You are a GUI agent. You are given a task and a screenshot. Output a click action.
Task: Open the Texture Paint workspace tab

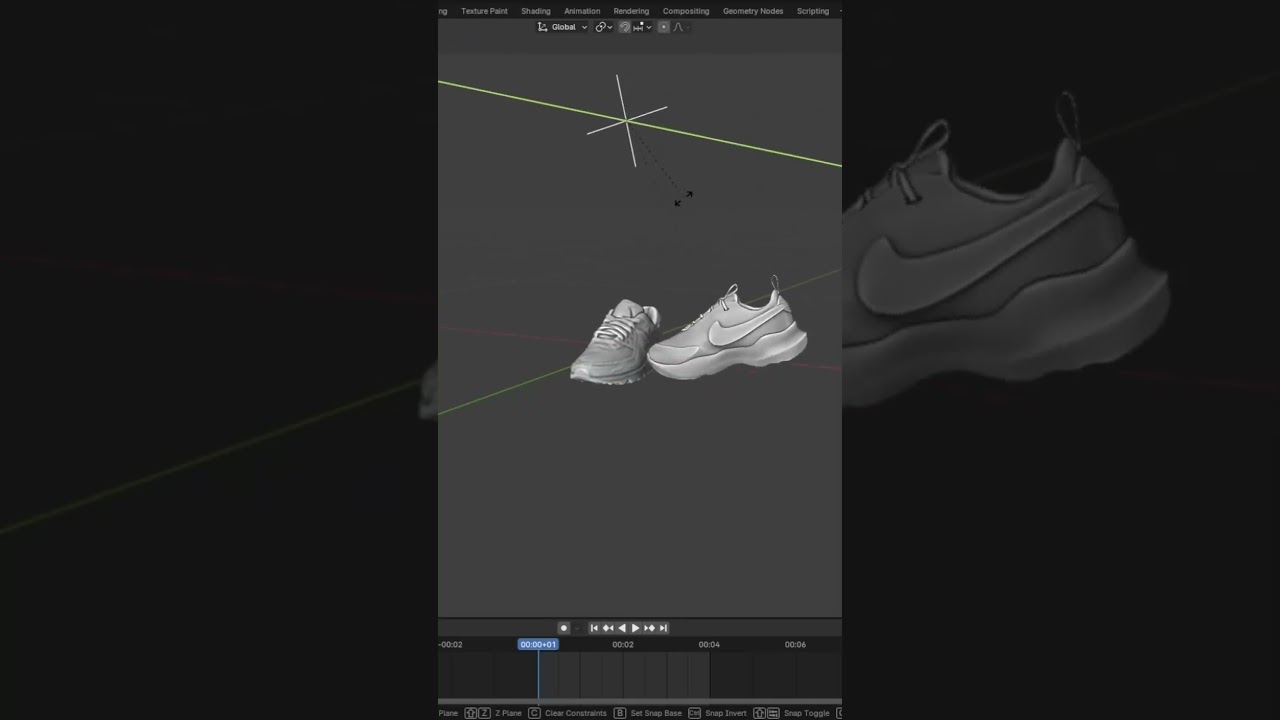tap(484, 11)
